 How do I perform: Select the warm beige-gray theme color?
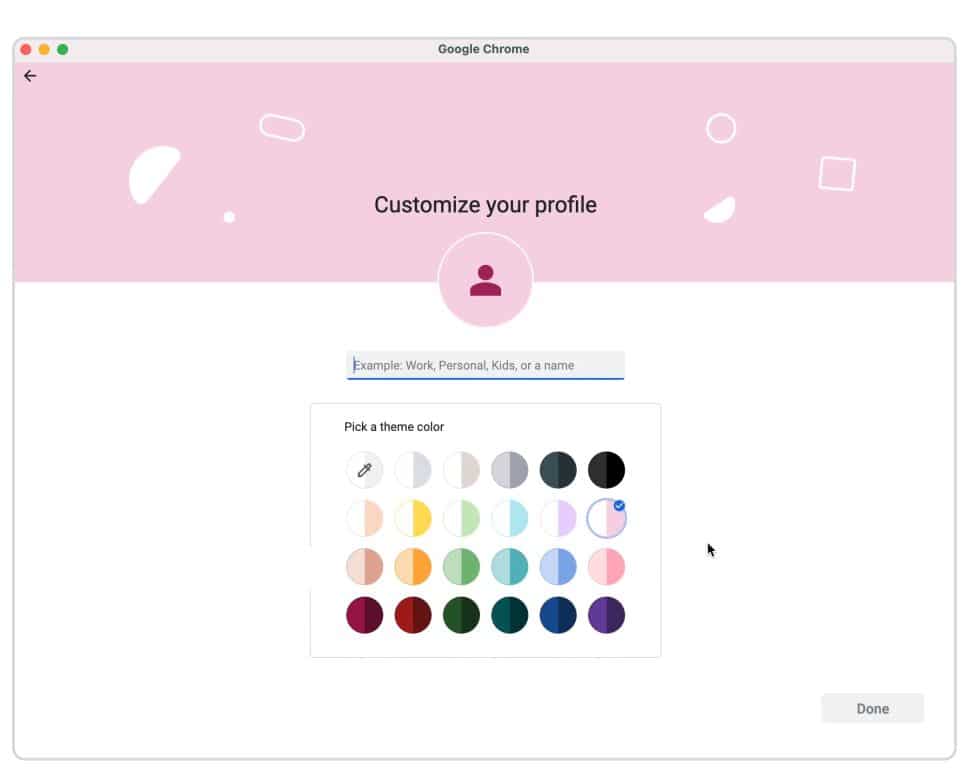click(461, 470)
